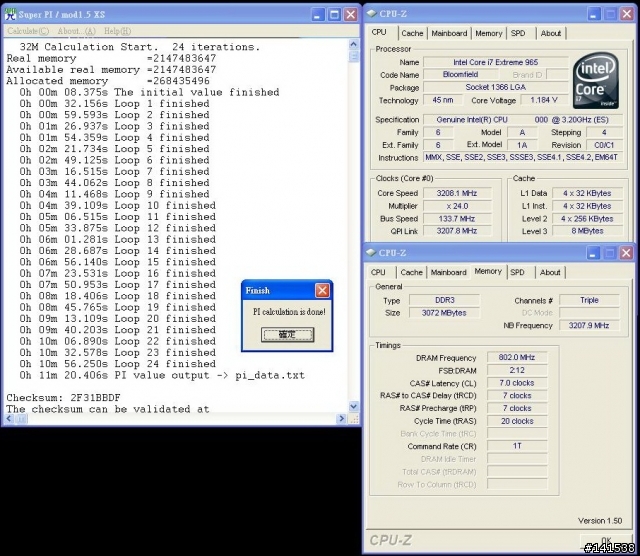The image size is (640, 556).
Task: Switch to Mainboard tab in lower CPU-Z
Action: coord(448,272)
